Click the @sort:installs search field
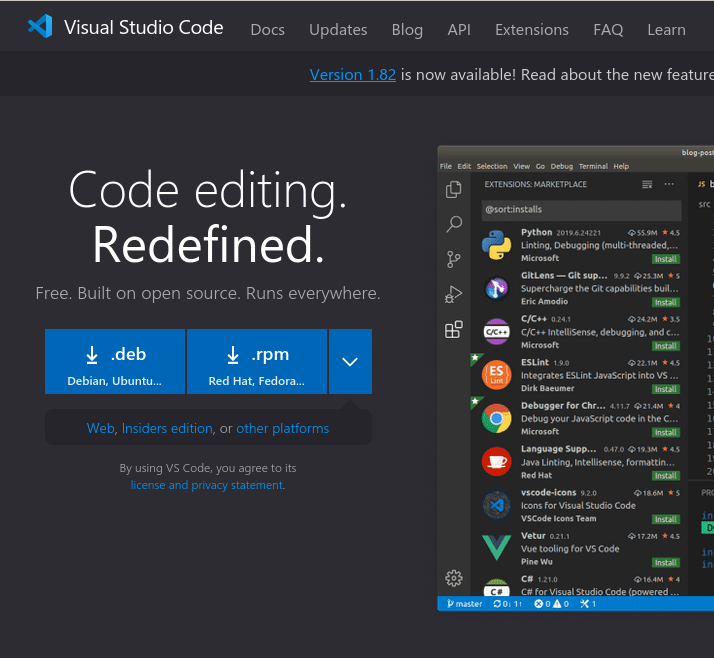 (x=581, y=210)
